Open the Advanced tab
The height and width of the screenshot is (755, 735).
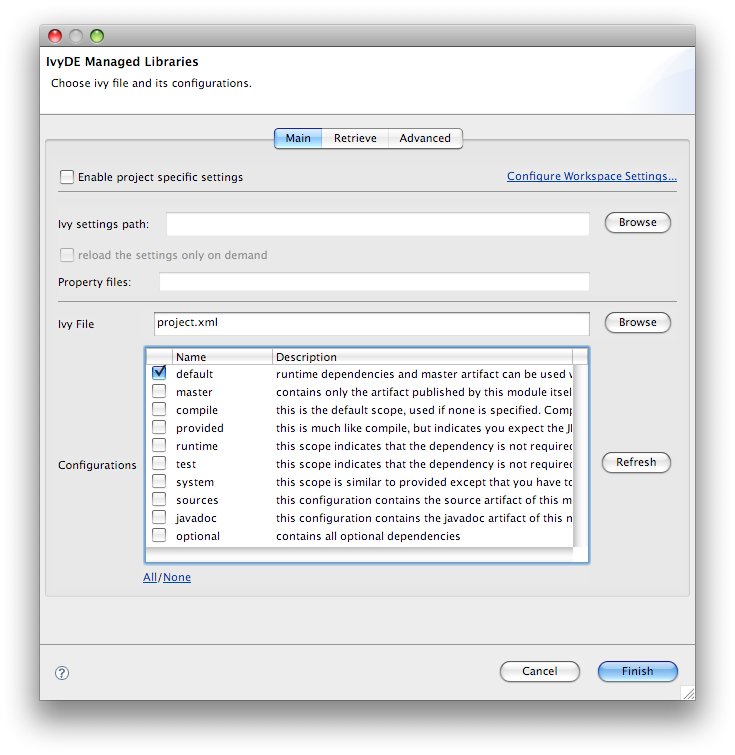(x=425, y=138)
